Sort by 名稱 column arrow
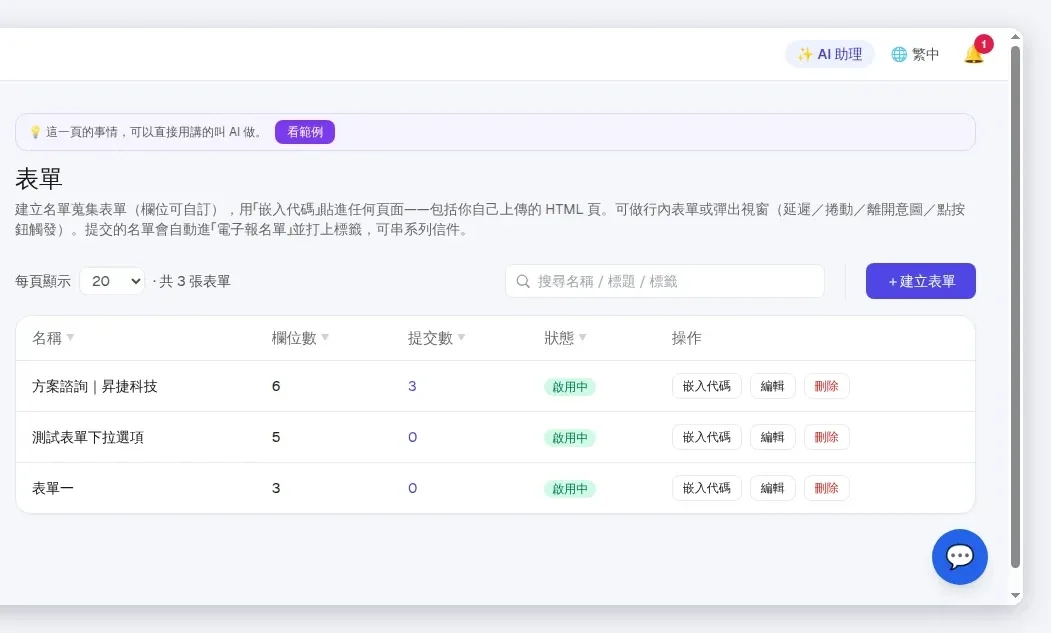The width and height of the screenshot is (1051, 633). pos(70,337)
